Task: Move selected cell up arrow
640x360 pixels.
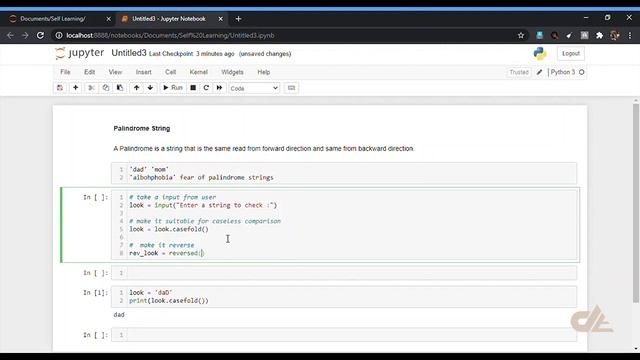Action: click(x=136, y=88)
